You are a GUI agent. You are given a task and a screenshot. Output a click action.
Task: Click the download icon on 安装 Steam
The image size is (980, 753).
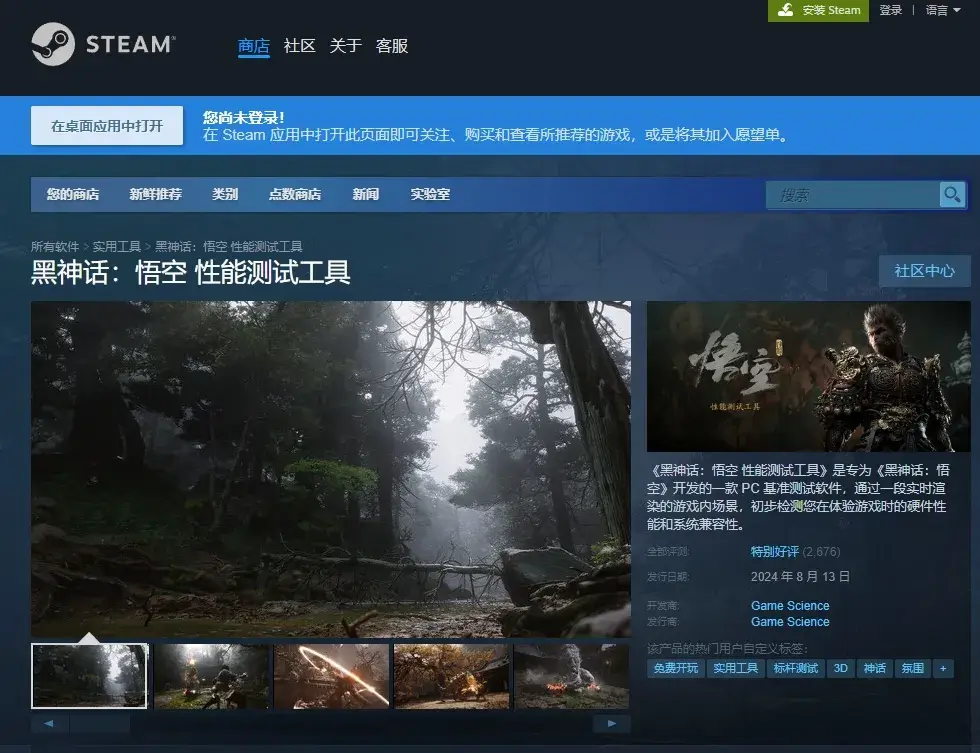[x=786, y=10]
